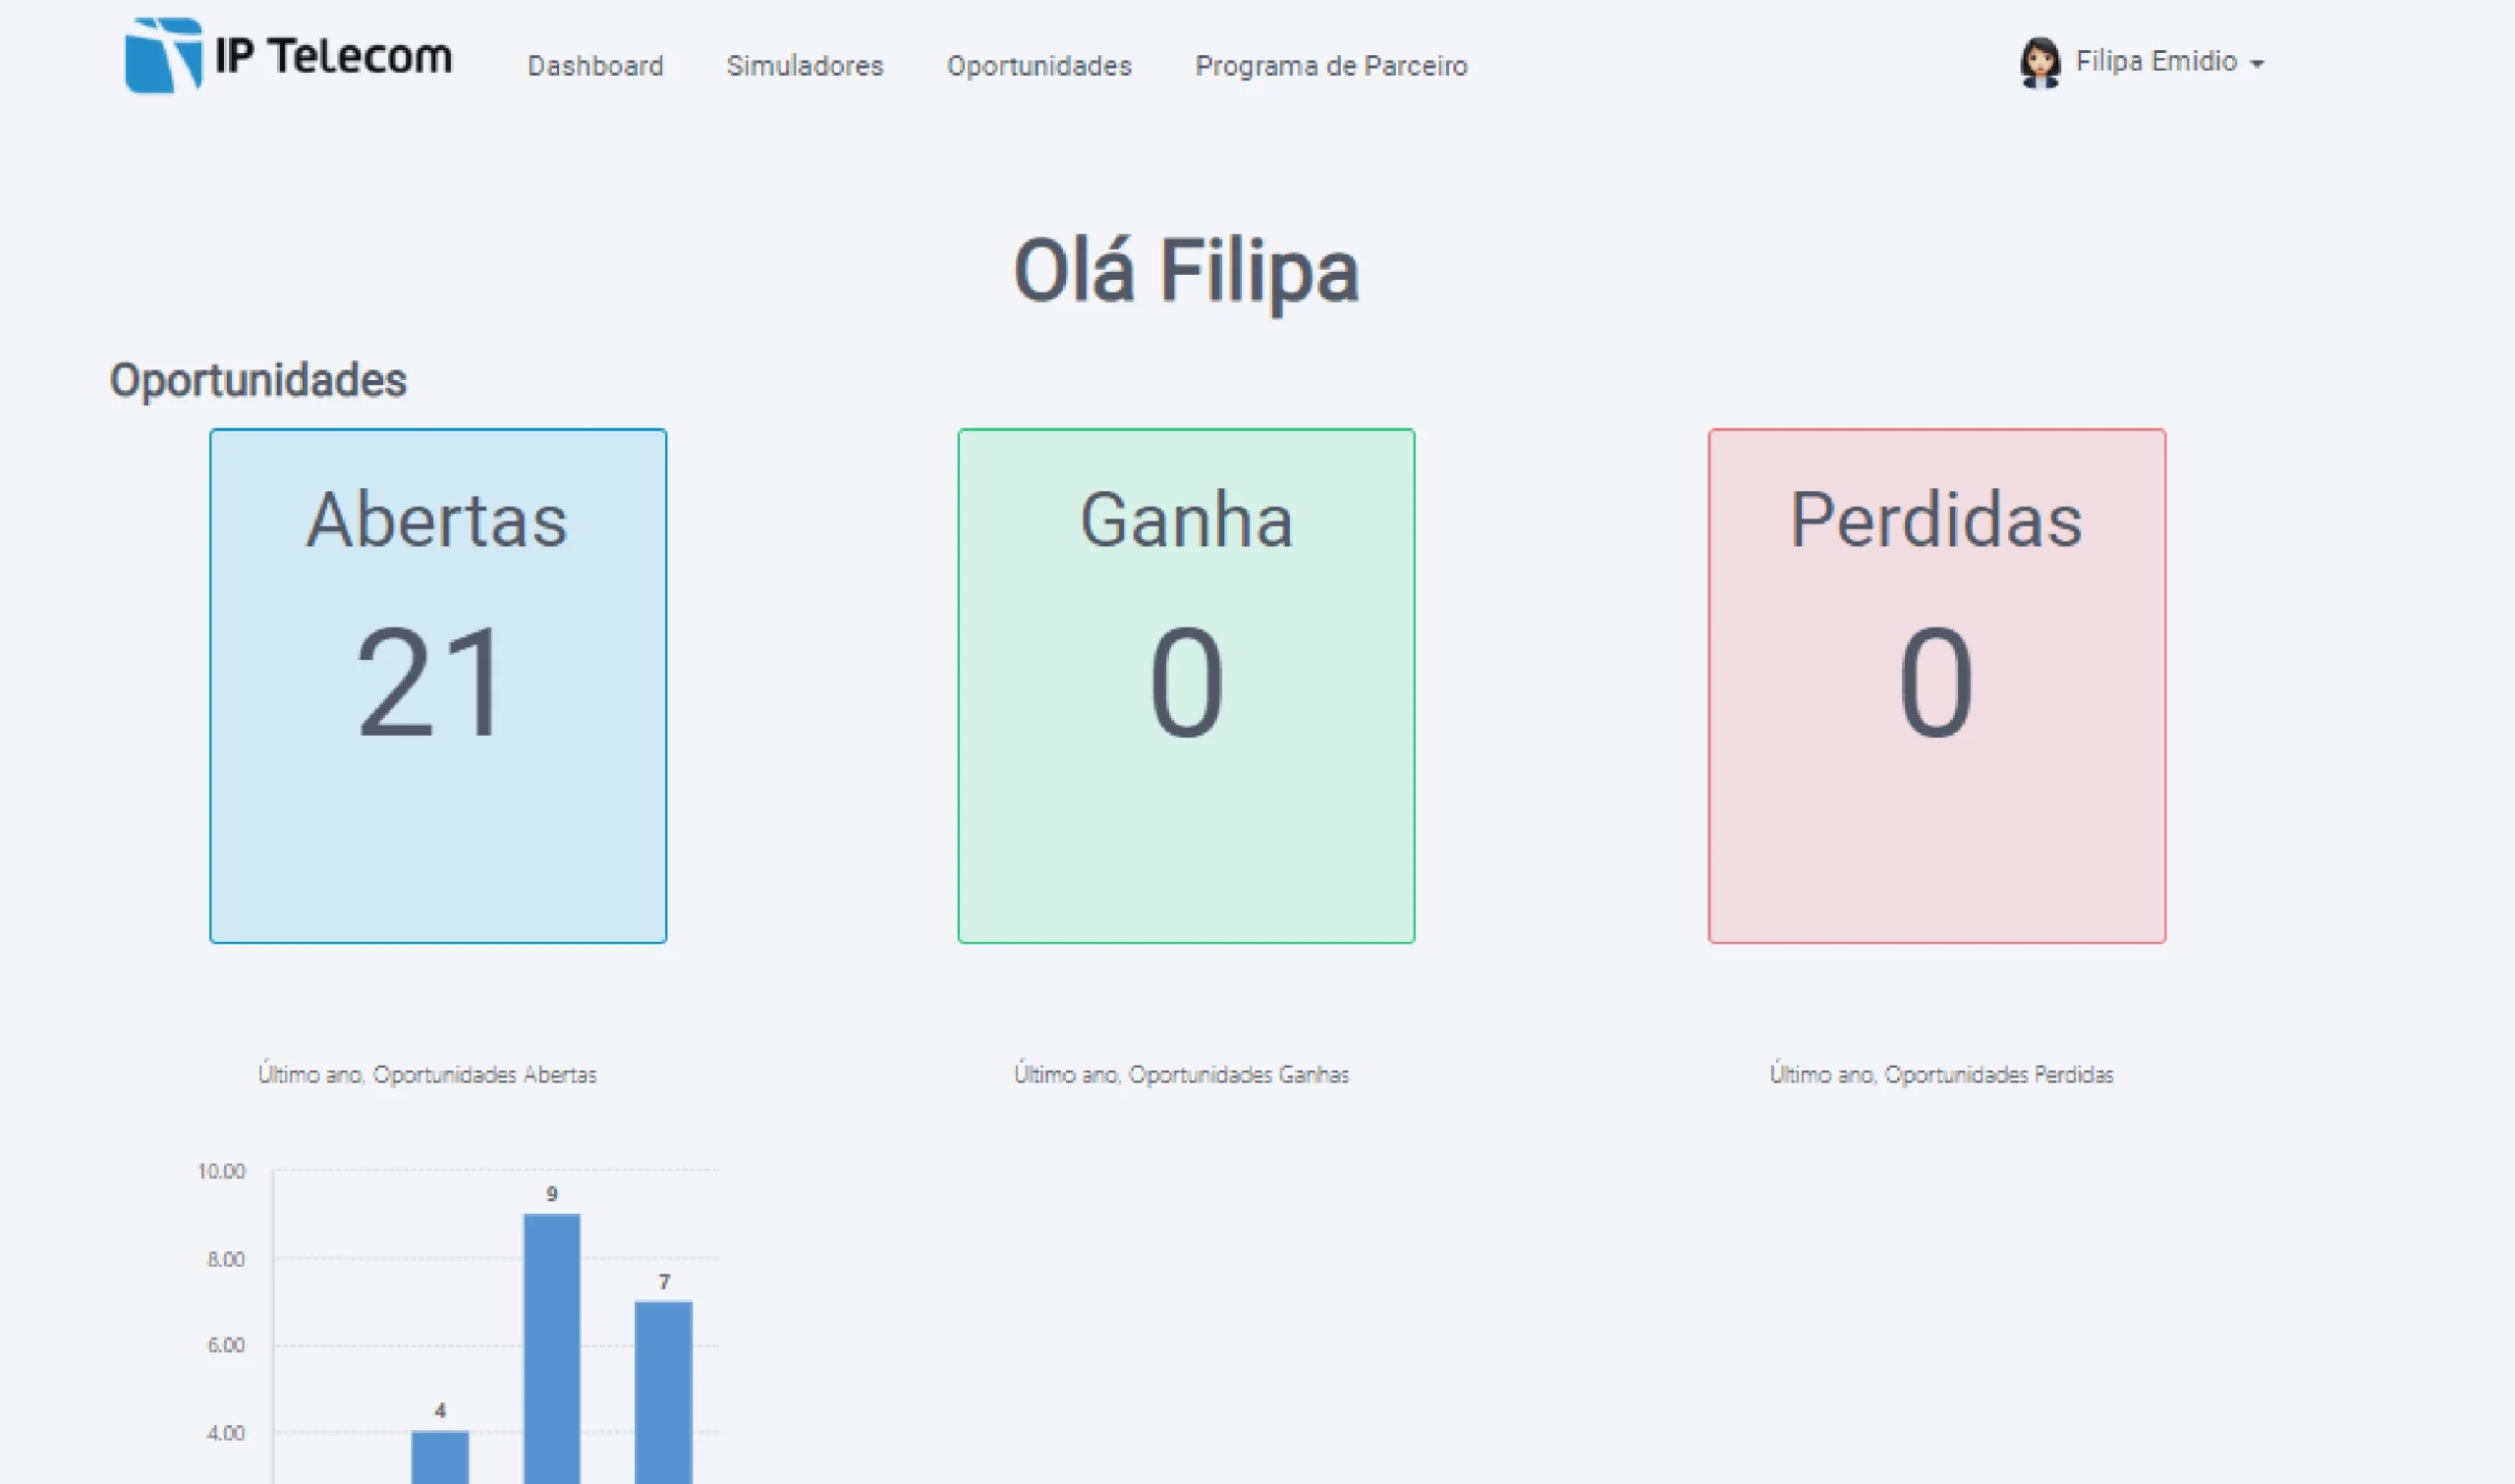The image size is (2515, 1484).
Task: Click the Oportunidades Abertas chart title
Action: pos(427,1075)
